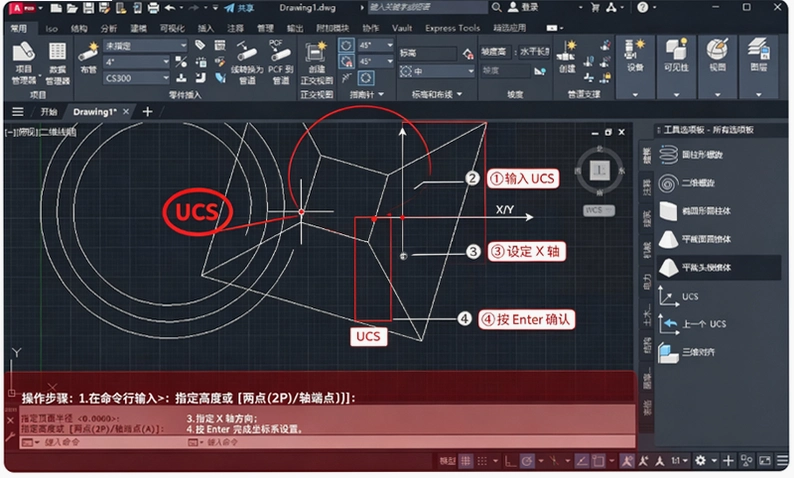794x478 pixels.
Task: Click the Print icon in quick access toolbar
Action: tap(153, 8)
